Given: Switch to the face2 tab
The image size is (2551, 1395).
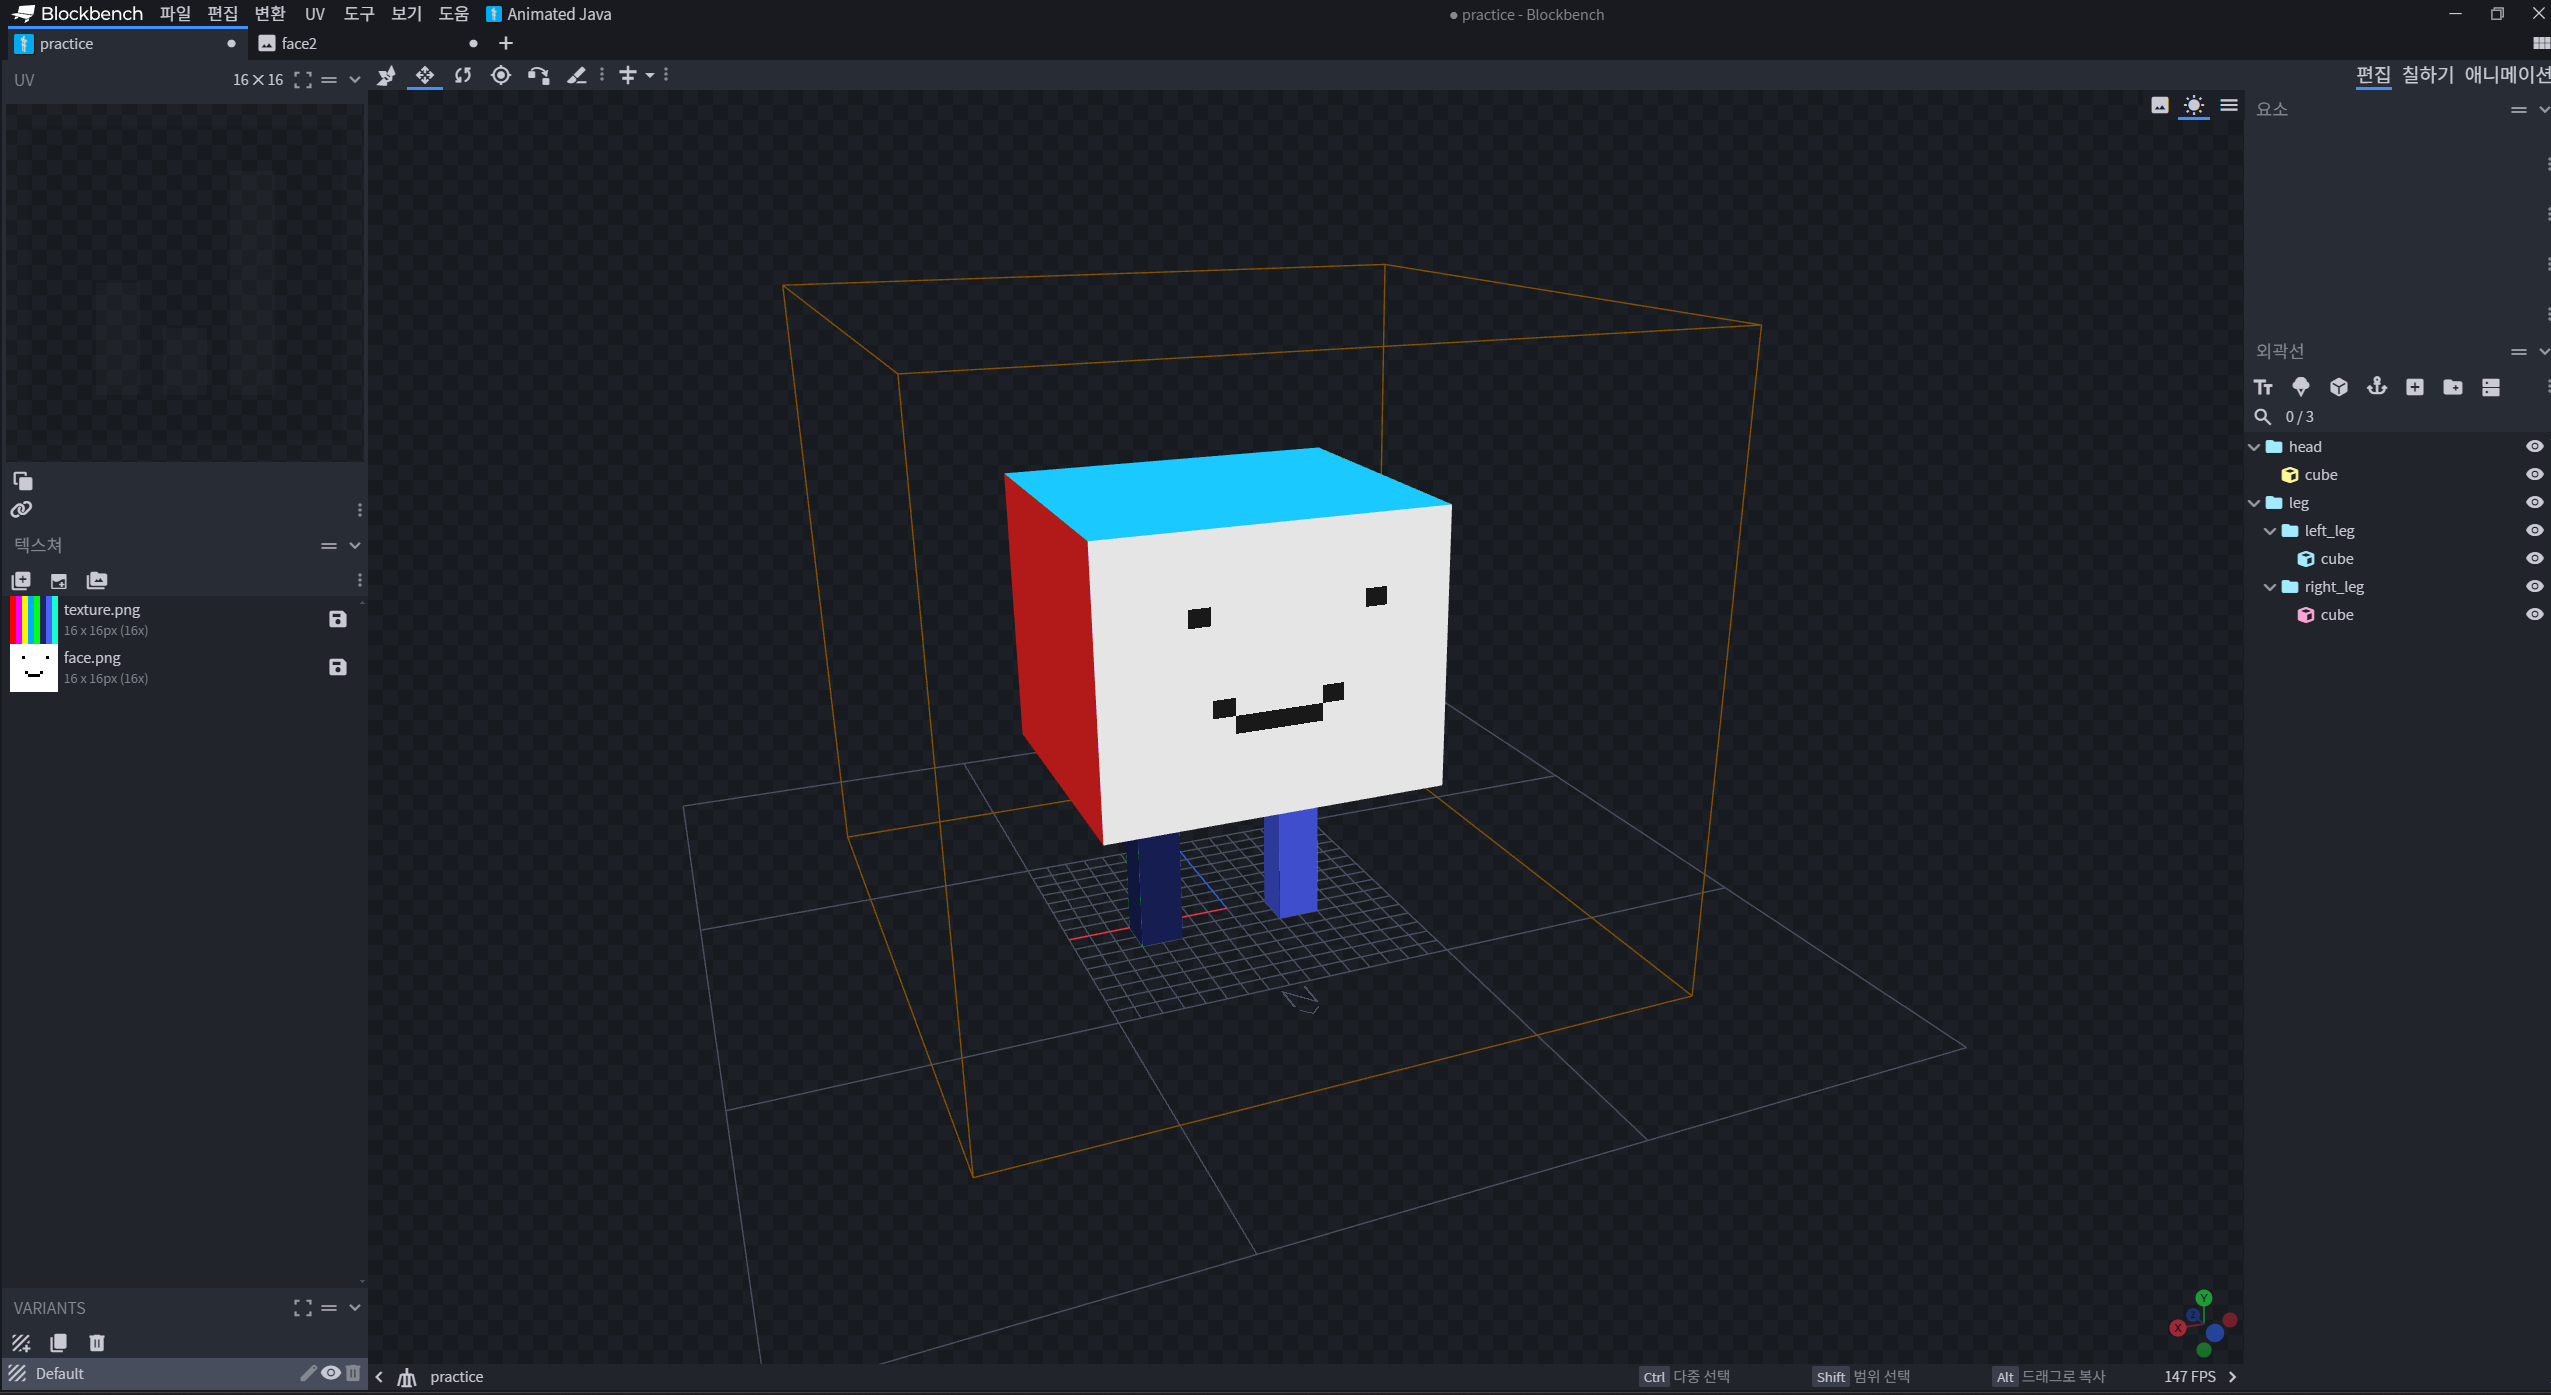Looking at the screenshot, I should click(299, 44).
